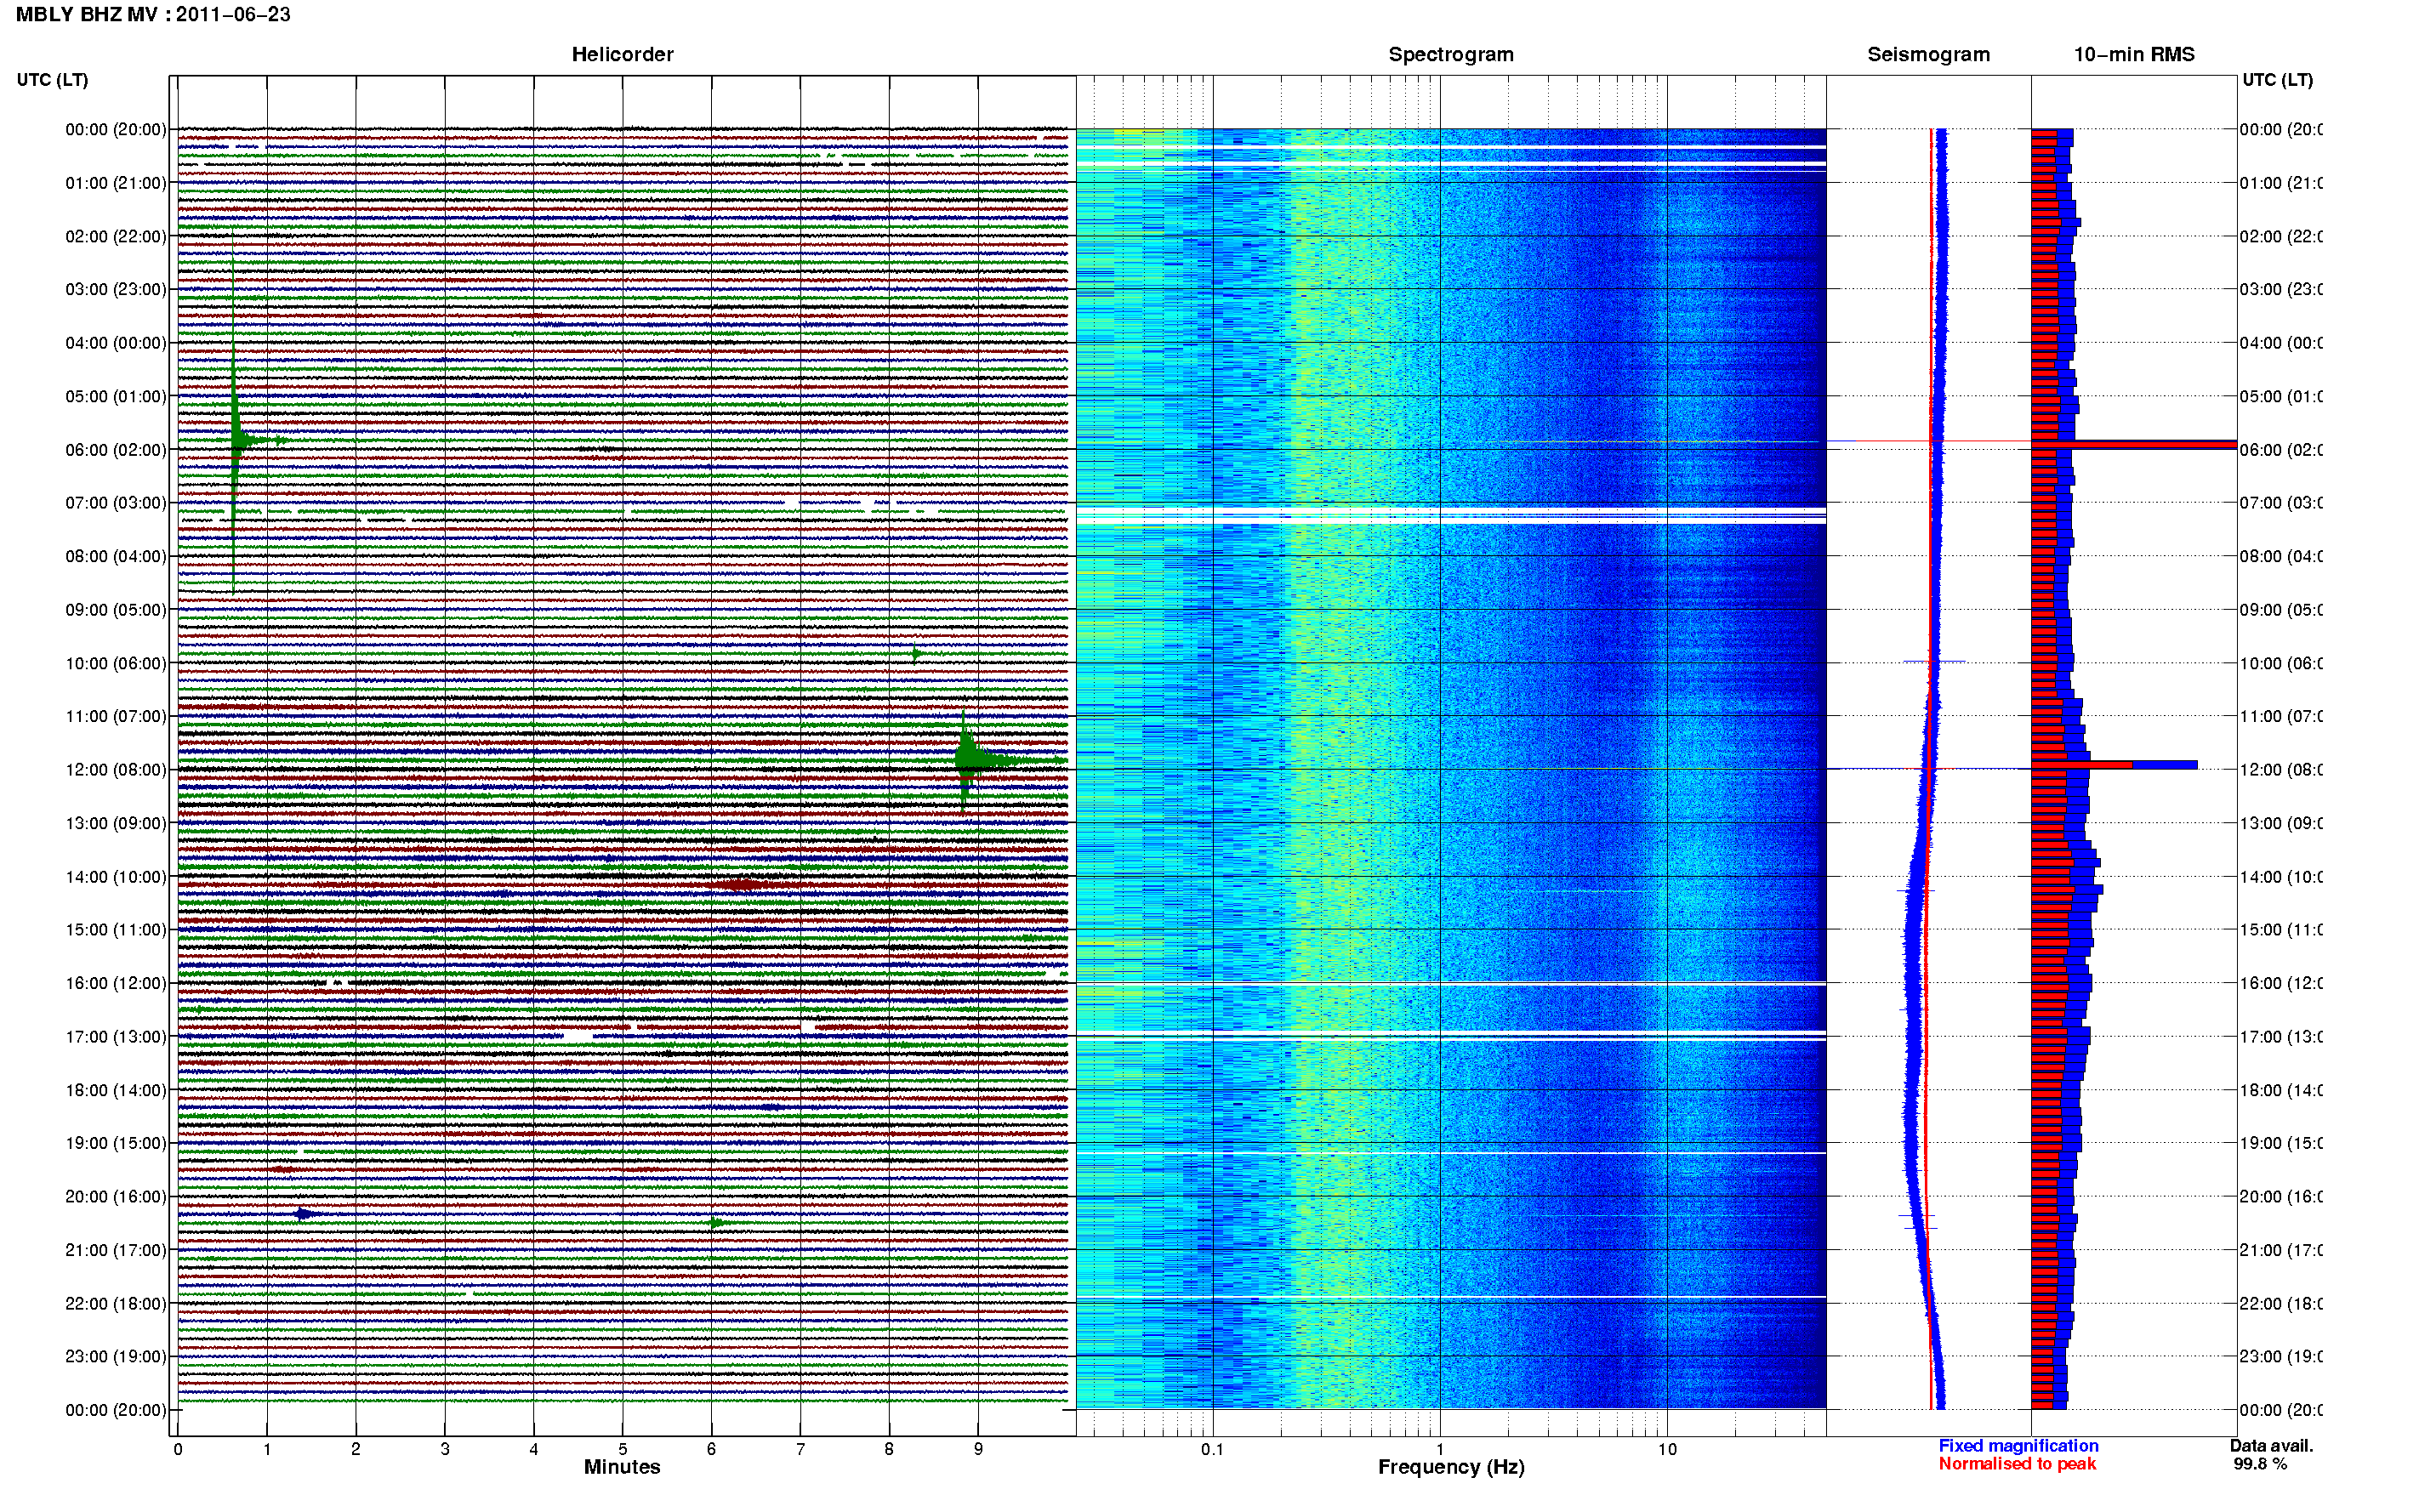Click the 'Seismogram' panel heading
Viewport: 2419px width, 1512px height.
[x=1928, y=54]
